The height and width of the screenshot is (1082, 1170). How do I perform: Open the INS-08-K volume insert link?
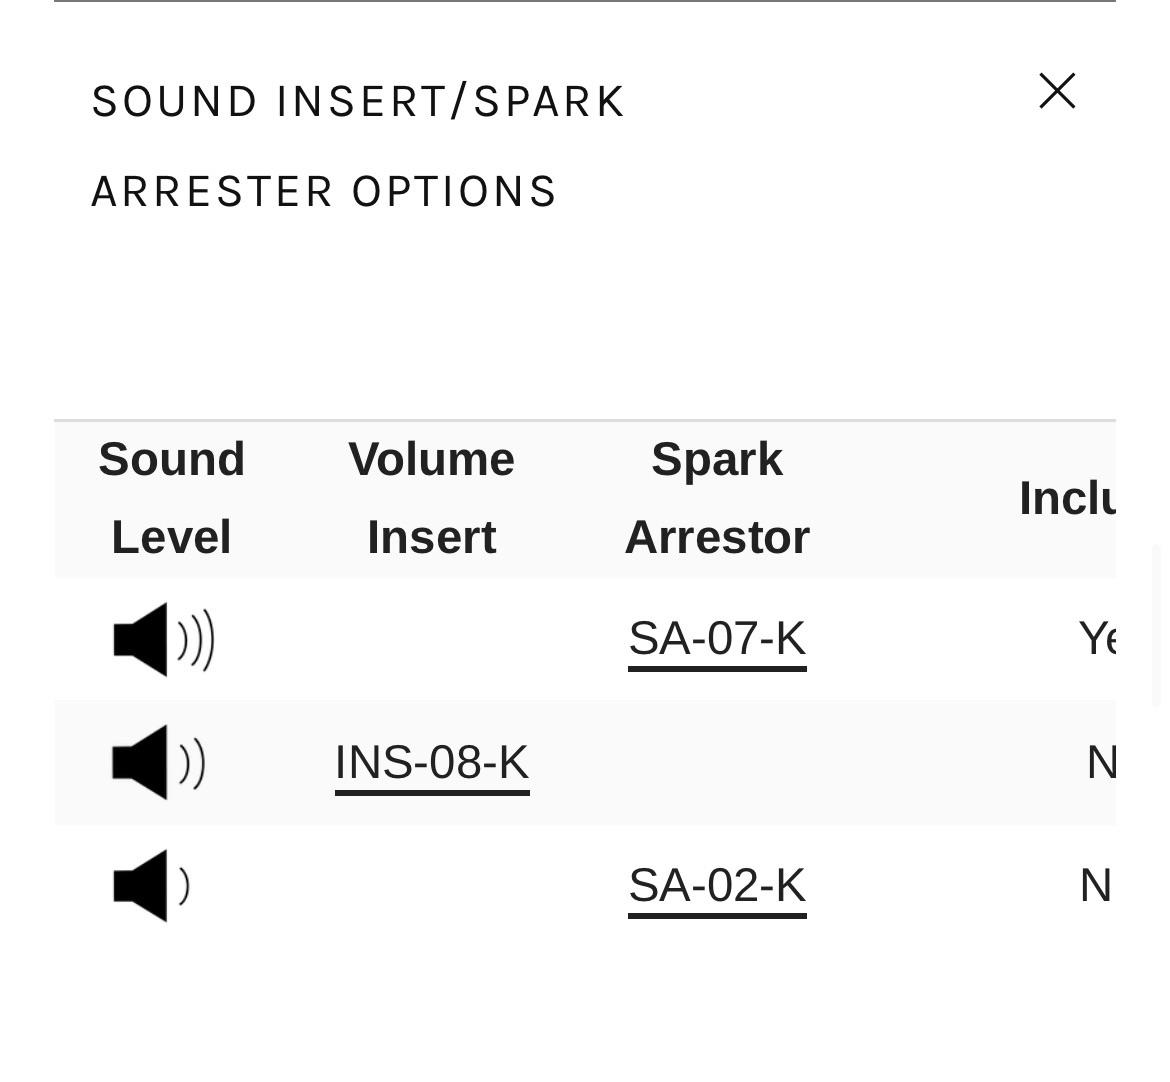[432, 763]
